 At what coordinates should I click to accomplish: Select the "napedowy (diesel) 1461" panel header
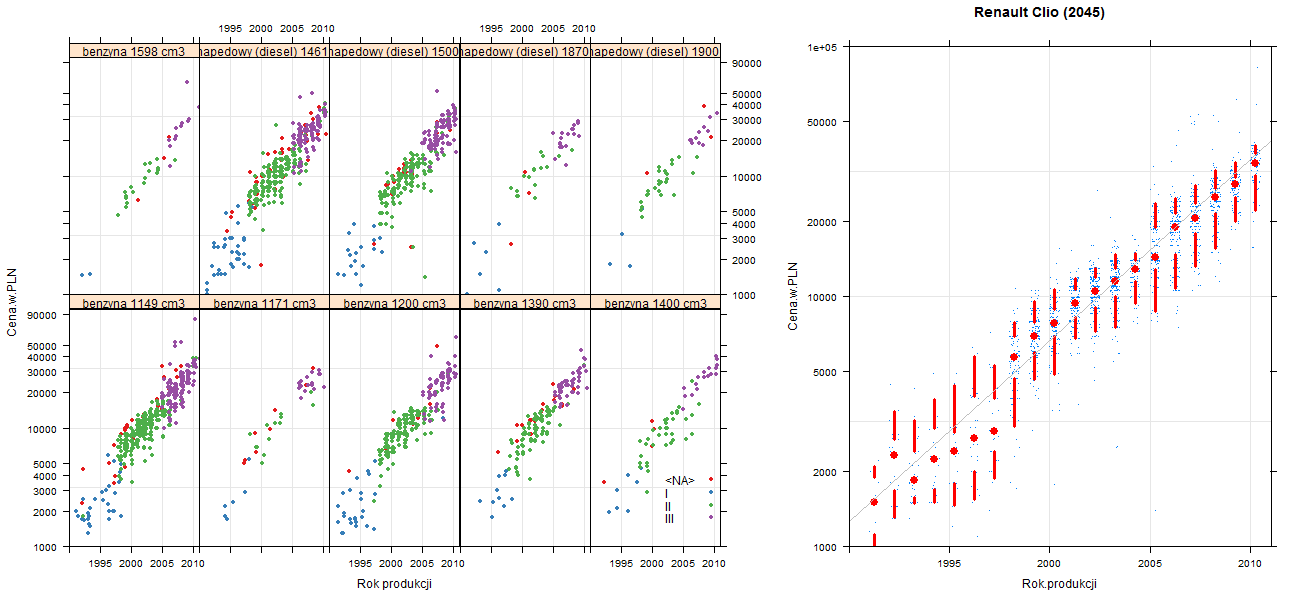pyautogui.click(x=264, y=50)
